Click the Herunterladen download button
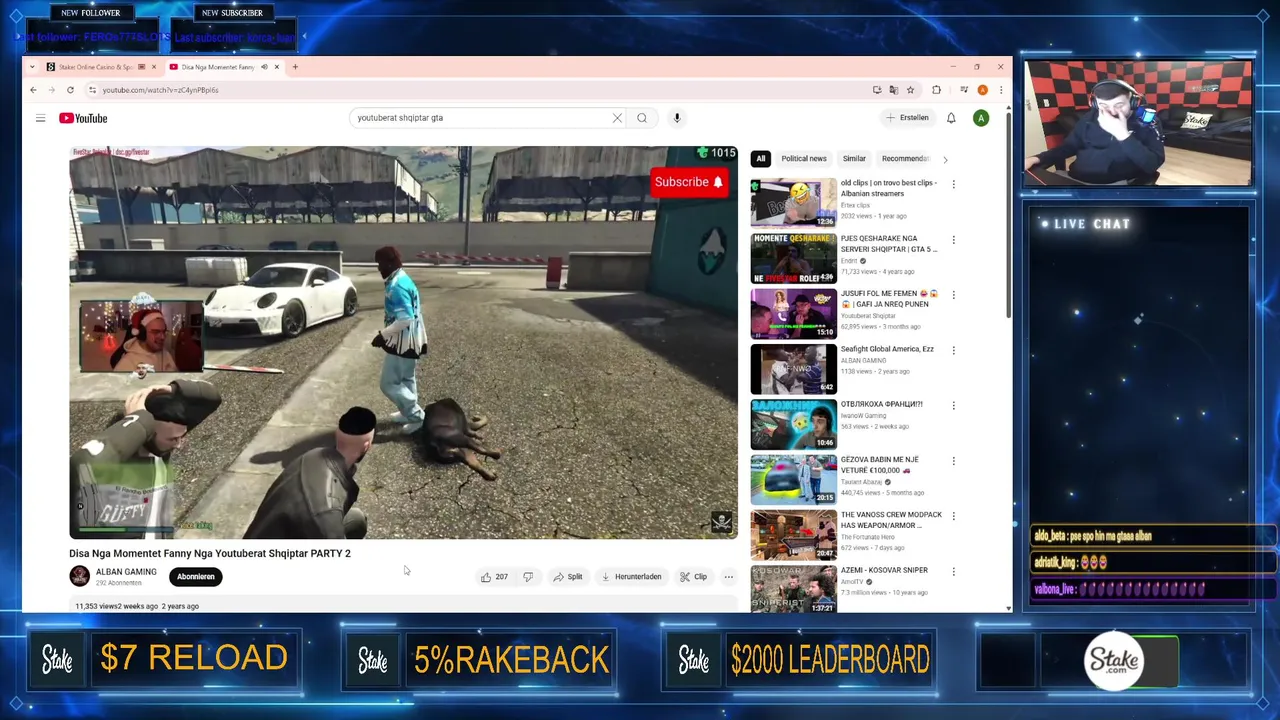This screenshot has width=1280, height=720. tap(631, 577)
